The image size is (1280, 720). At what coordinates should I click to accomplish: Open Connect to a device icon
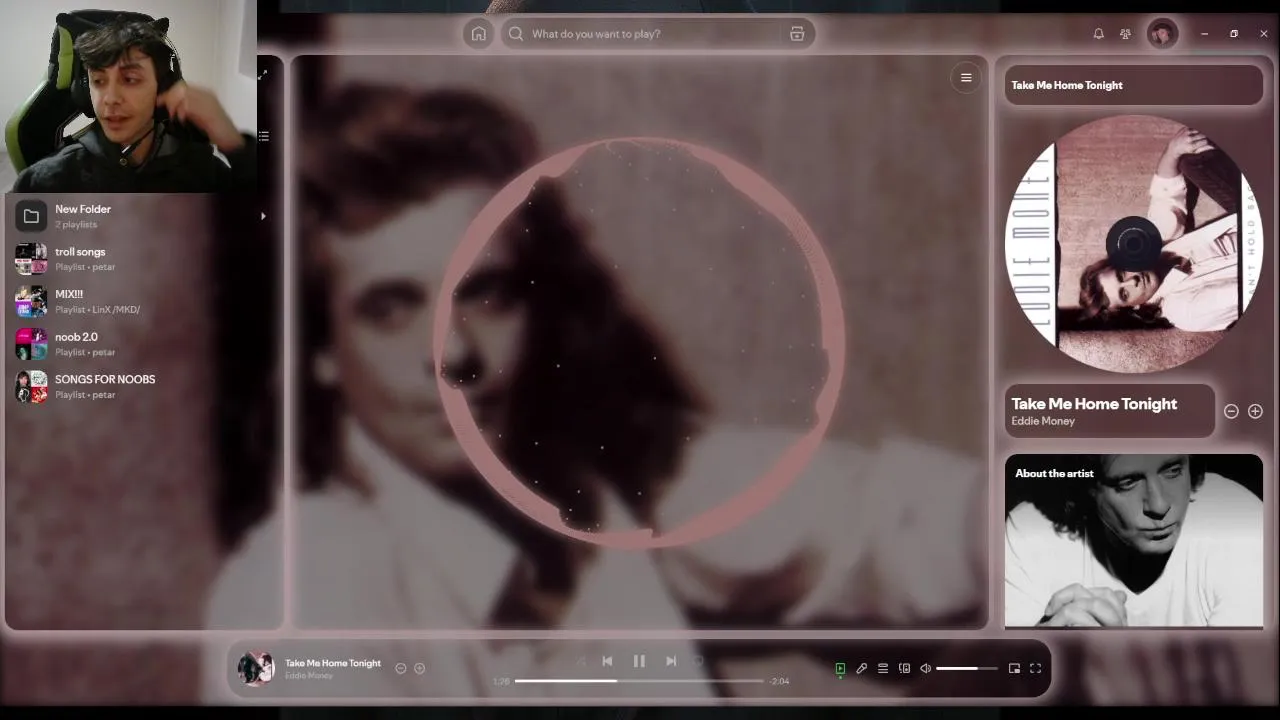click(x=904, y=668)
